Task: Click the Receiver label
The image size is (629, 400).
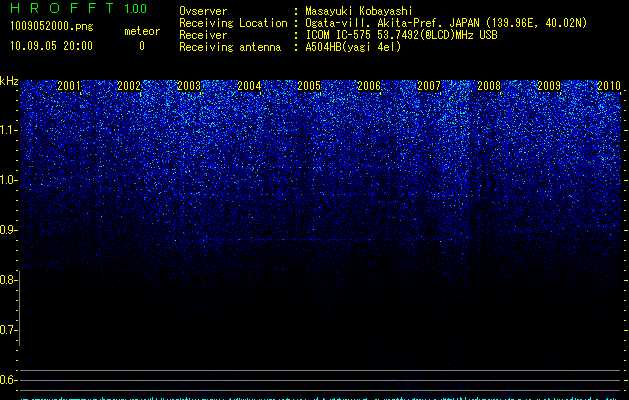Action: pos(203,35)
